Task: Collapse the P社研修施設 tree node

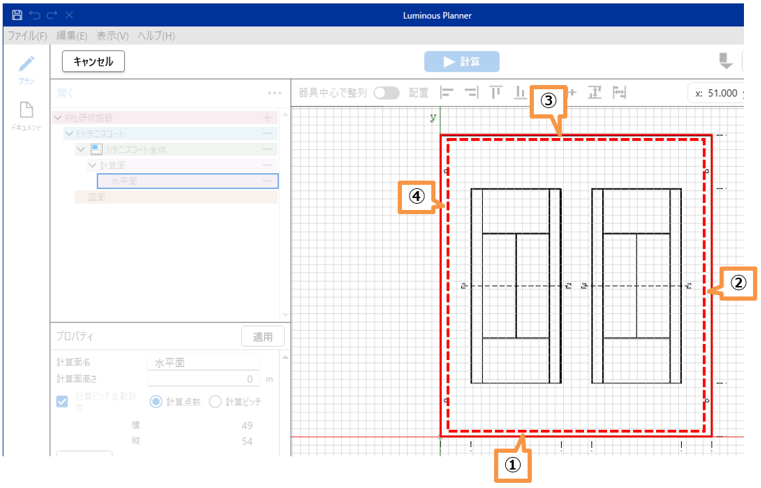Action: [58, 118]
